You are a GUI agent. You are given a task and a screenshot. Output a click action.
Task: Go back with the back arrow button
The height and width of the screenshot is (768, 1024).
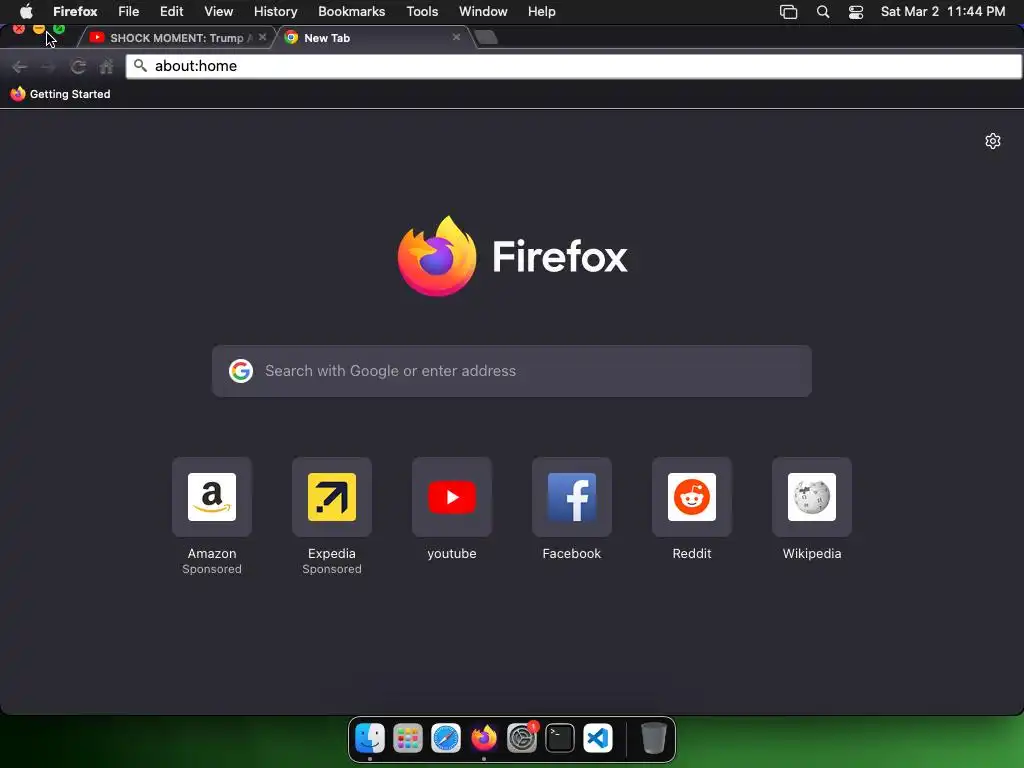(x=20, y=67)
